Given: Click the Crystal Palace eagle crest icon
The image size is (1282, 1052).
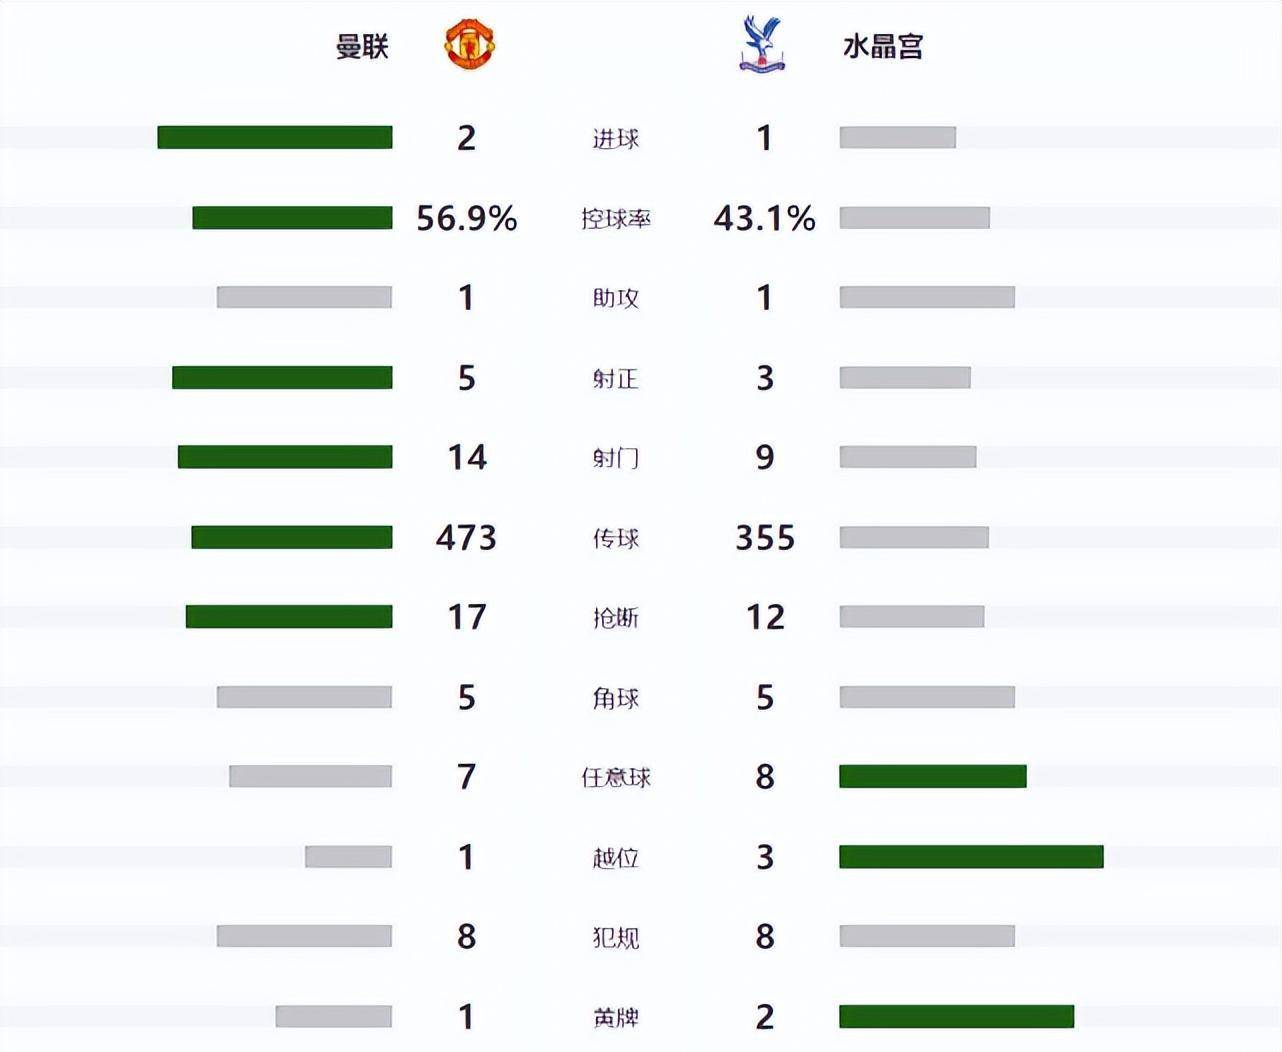Looking at the screenshot, I should tap(762, 44).
